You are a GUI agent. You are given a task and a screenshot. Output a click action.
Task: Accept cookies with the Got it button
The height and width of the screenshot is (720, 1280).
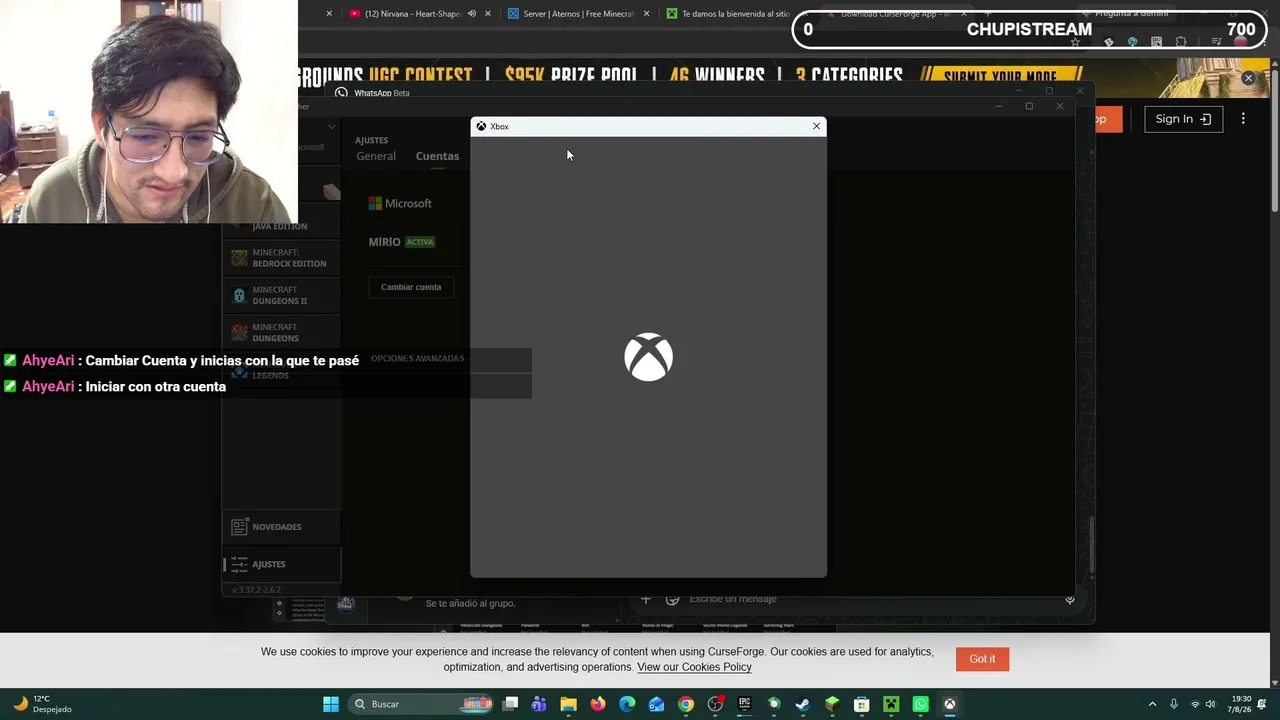click(982, 659)
